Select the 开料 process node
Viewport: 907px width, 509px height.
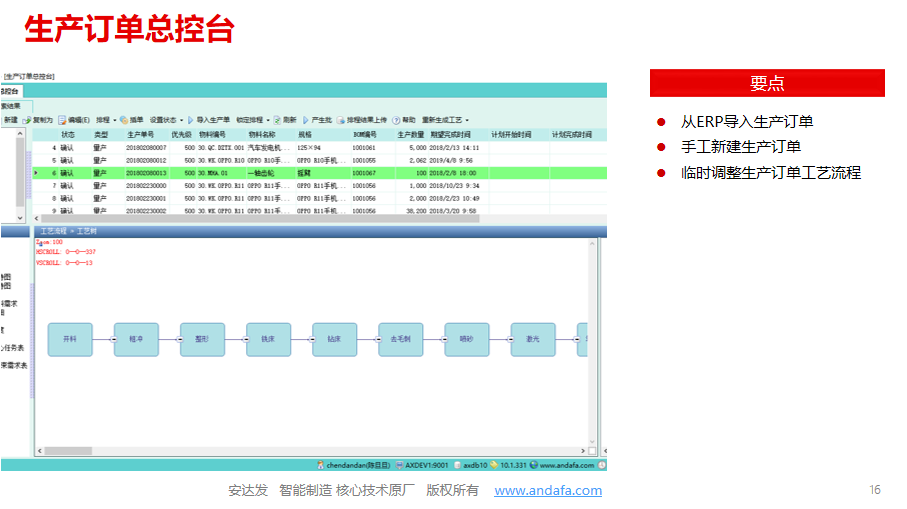tap(70, 340)
